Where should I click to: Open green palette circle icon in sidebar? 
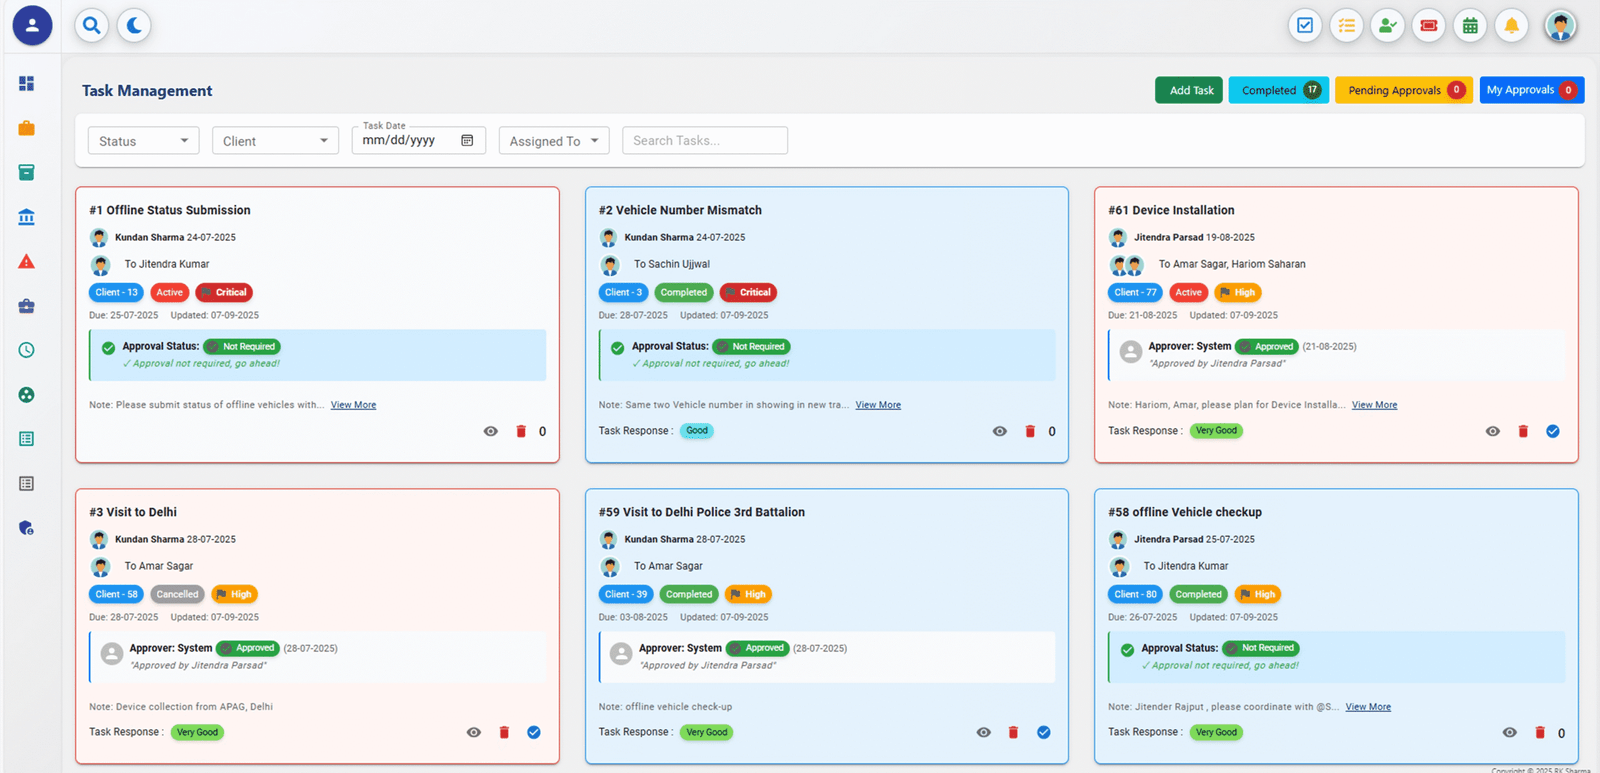tap(27, 395)
